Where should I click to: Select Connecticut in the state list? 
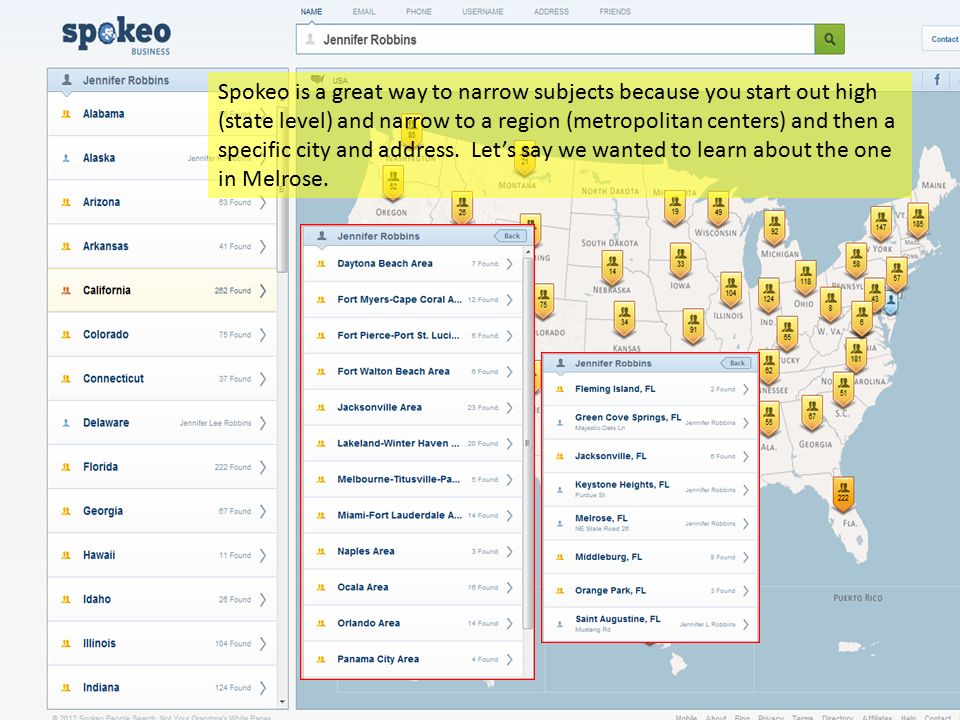[162, 378]
